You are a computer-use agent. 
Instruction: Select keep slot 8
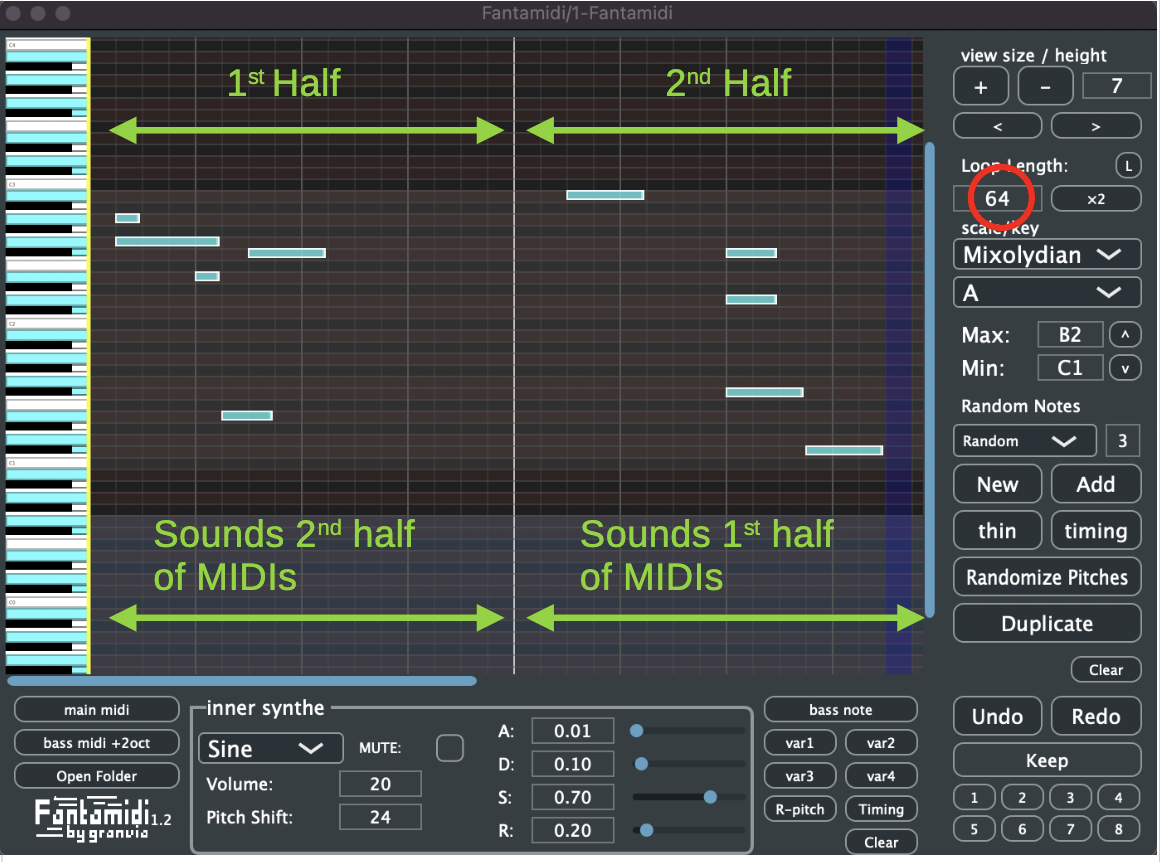[x=1119, y=829]
